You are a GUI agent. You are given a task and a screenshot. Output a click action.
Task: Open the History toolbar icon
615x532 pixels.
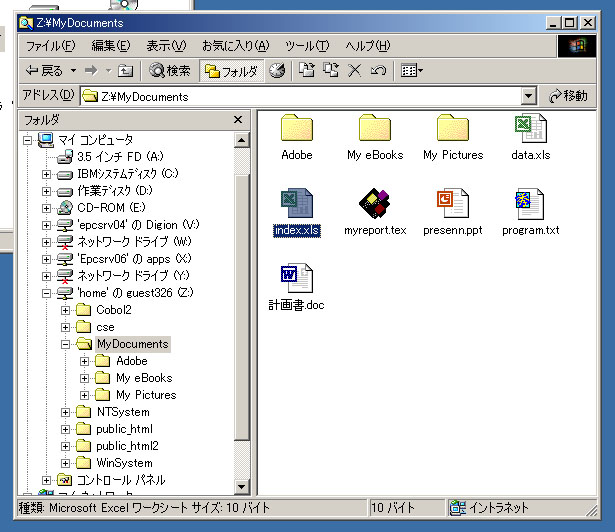point(277,71)
